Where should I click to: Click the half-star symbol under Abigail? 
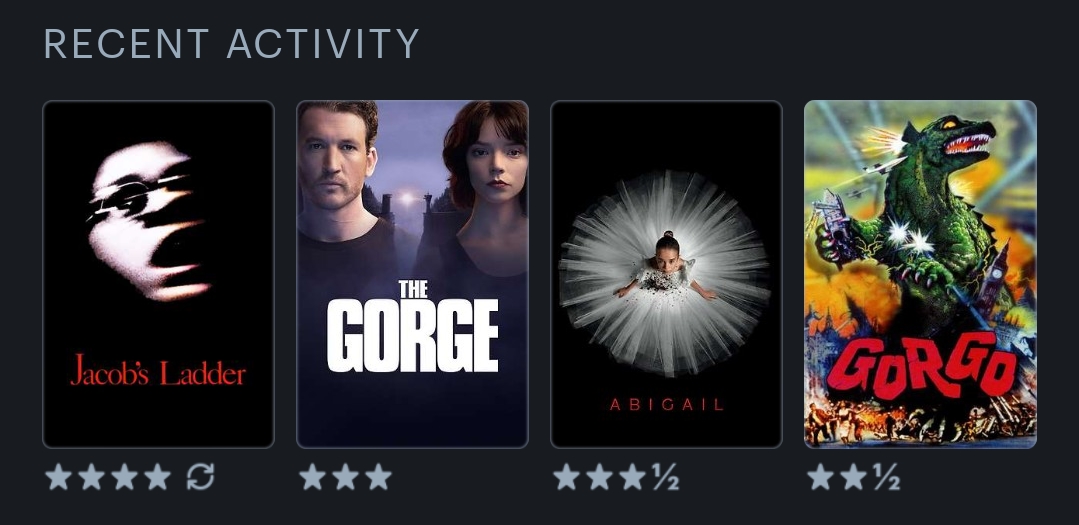[x=666, y=476]
